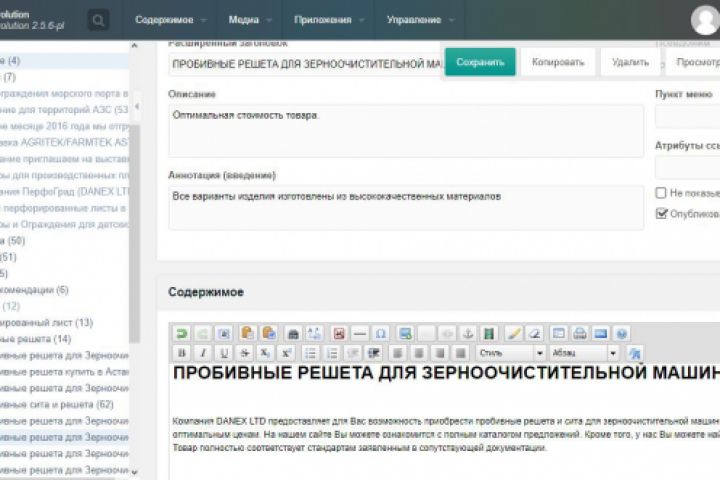Tick the 'Не показывать' checkbox
The image size is (720, 480).
pyautogui.click(x=661, y=193)
